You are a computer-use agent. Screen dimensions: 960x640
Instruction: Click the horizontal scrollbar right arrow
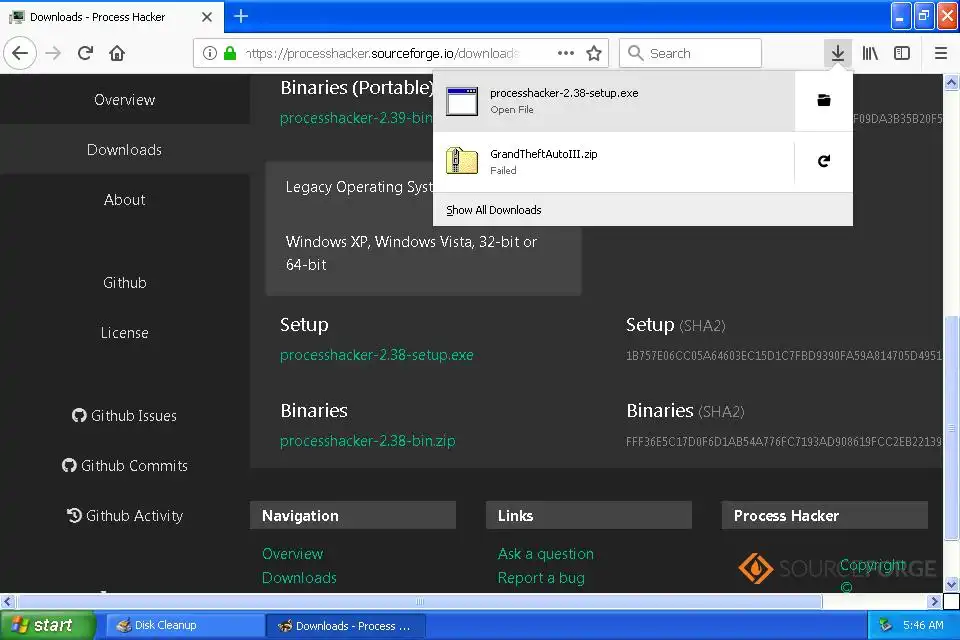point(934,601)
